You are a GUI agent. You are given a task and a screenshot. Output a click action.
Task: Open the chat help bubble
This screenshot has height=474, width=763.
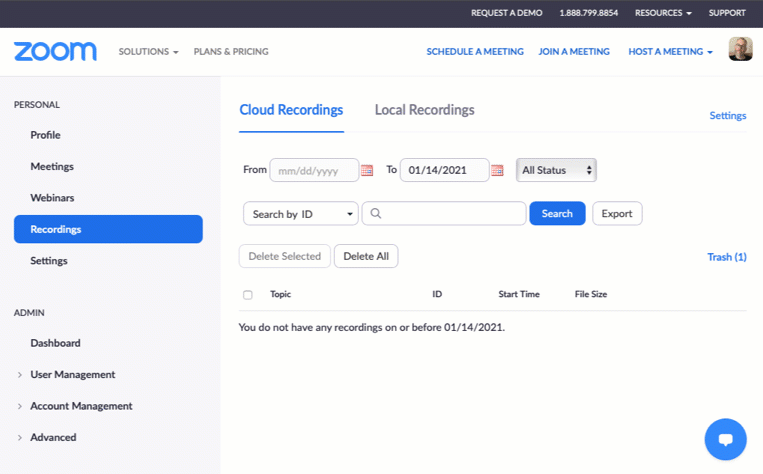pos(725,439)
